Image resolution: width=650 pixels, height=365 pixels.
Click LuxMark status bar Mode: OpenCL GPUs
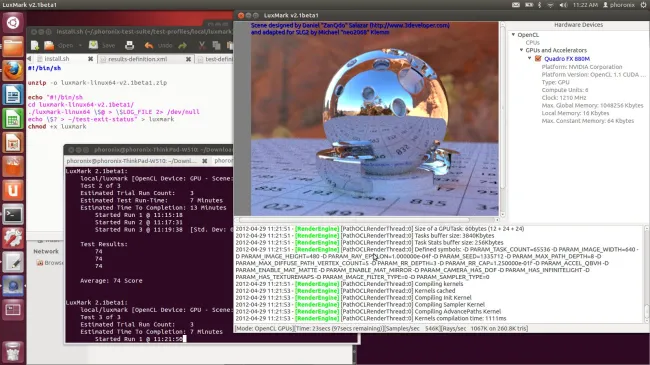click(264, 328)
